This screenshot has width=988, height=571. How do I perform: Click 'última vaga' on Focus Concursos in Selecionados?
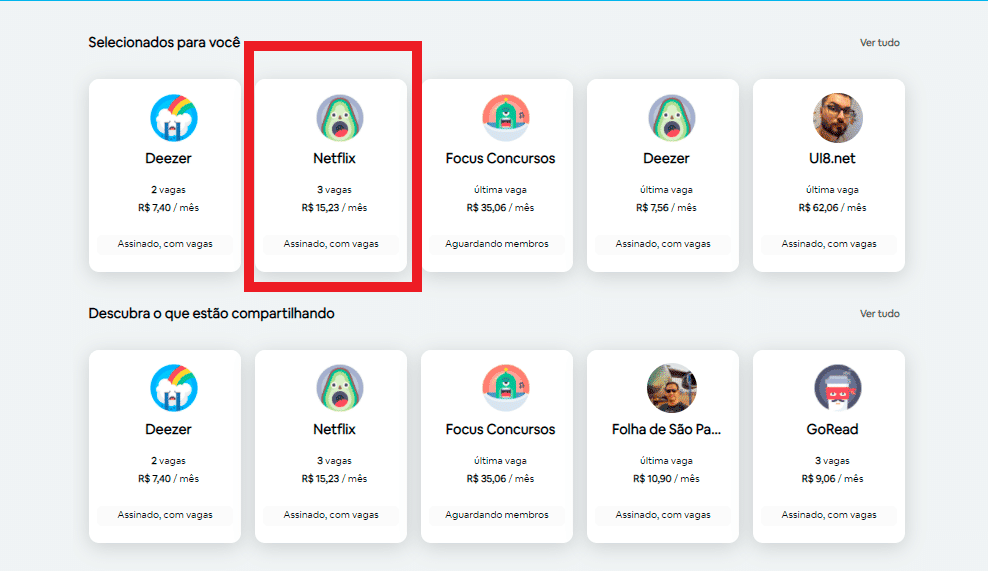500,190
